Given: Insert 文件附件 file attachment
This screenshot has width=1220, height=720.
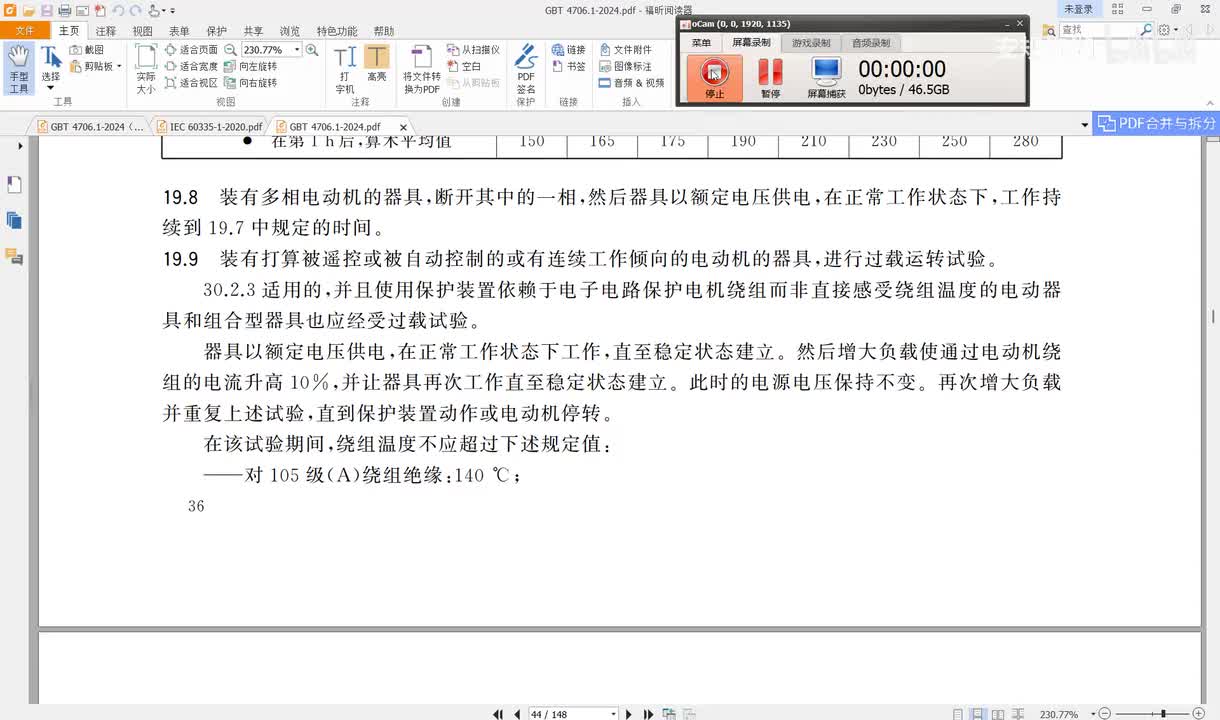Looking at the screenshot, I should coord(626,49).
